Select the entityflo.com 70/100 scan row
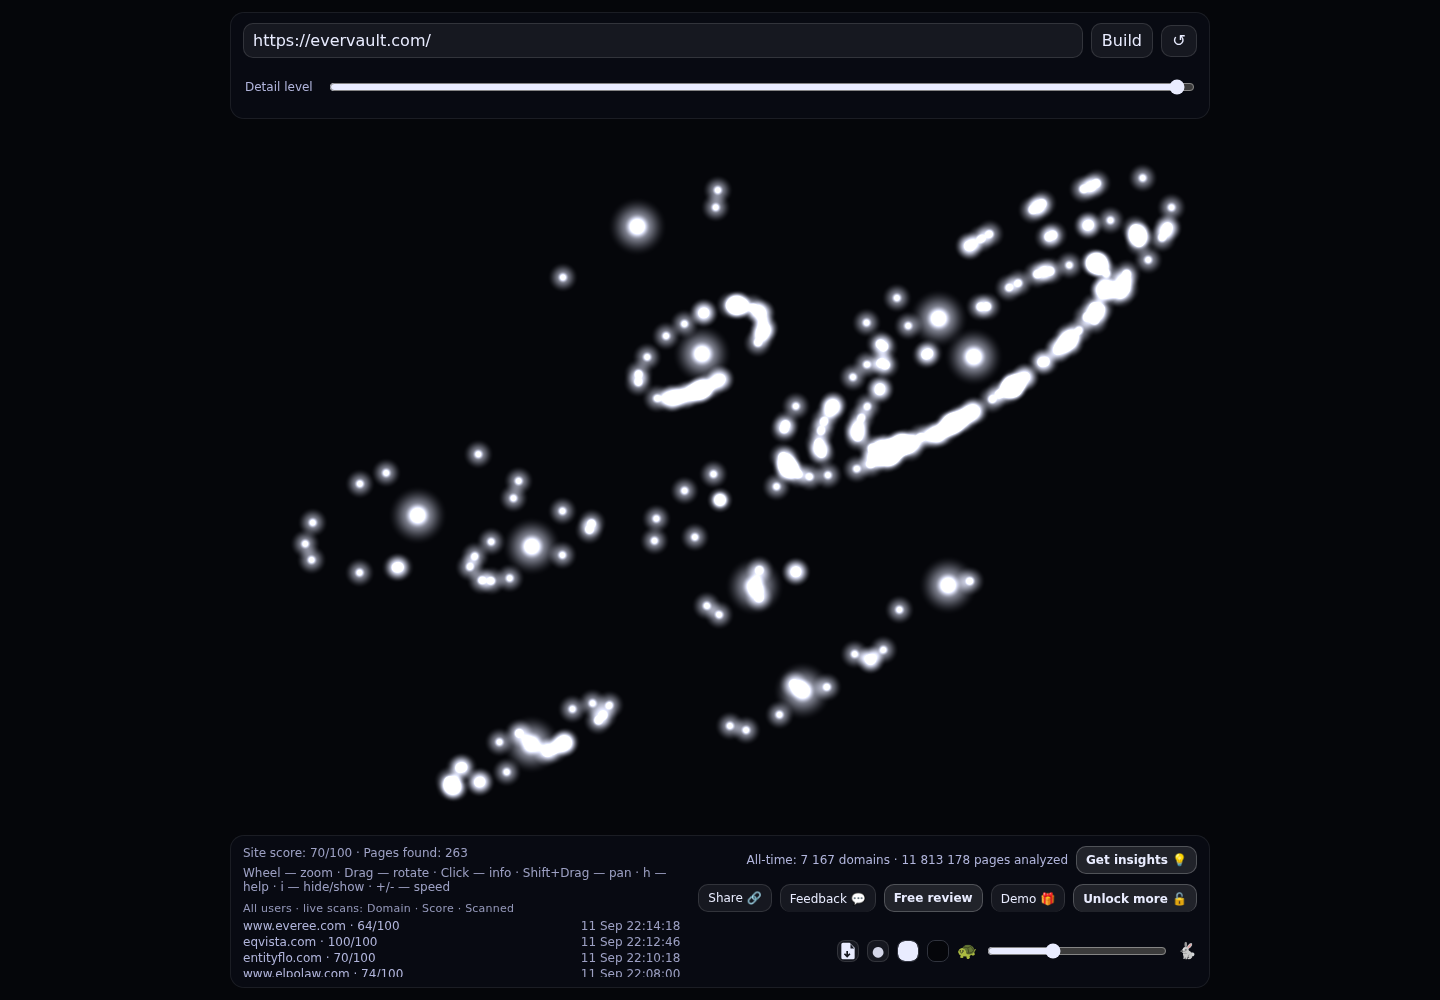Viewport: 1440px width, 1000px height. point(461,958)
